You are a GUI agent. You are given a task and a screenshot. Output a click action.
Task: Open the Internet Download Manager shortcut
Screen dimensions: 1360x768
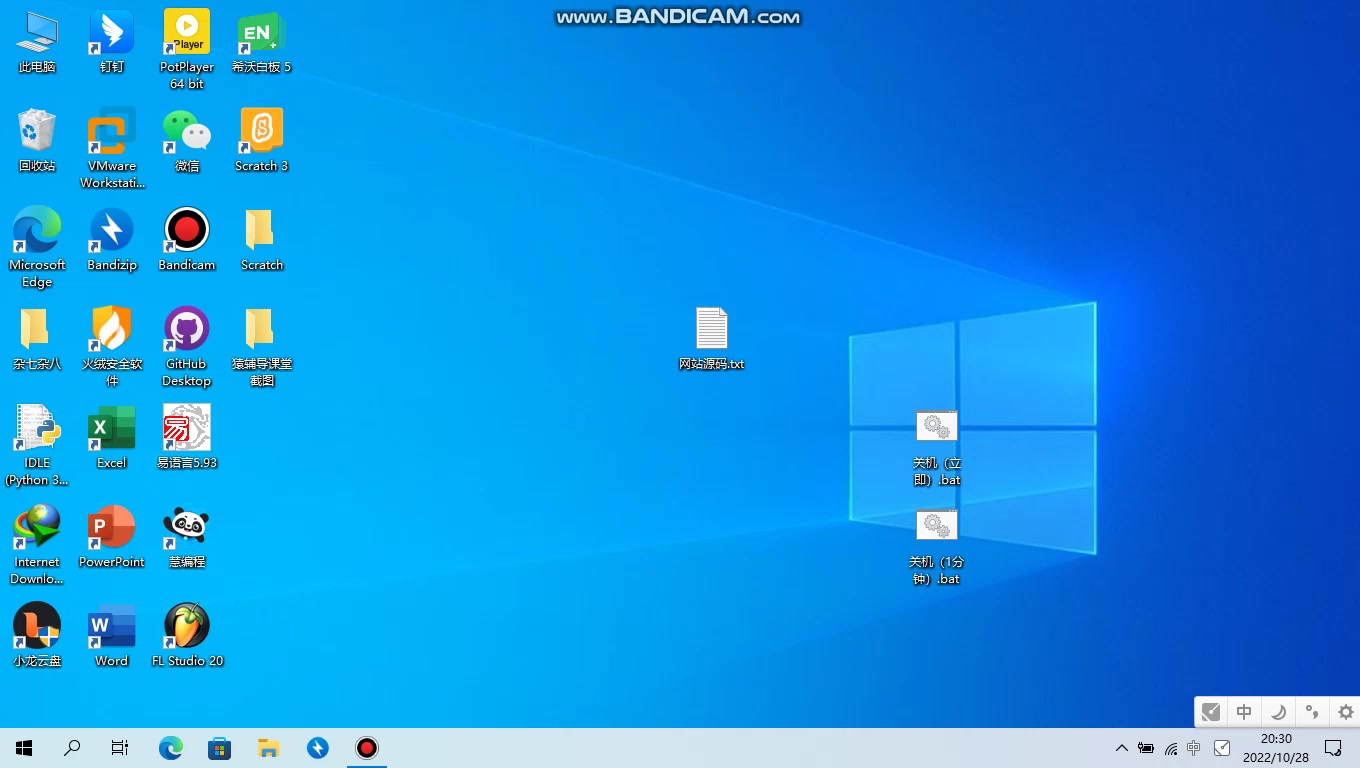click(x=37, y=528)
